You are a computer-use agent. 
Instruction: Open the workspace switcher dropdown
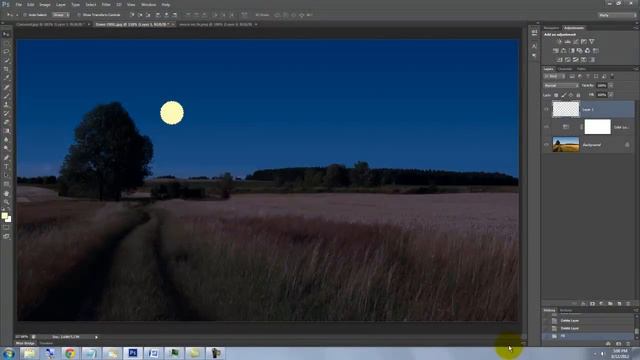[x=617, y=15]
